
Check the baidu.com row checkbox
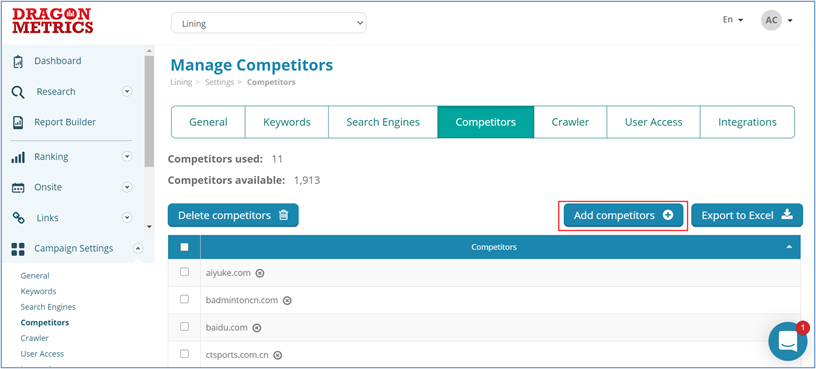click(x=184, y=326)
